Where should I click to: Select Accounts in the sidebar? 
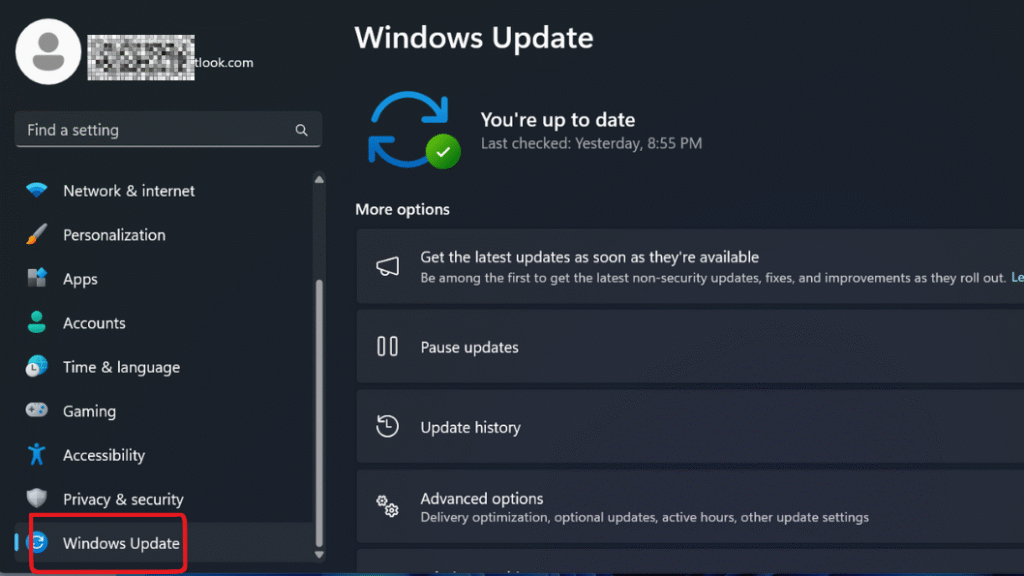pos(165,323)
